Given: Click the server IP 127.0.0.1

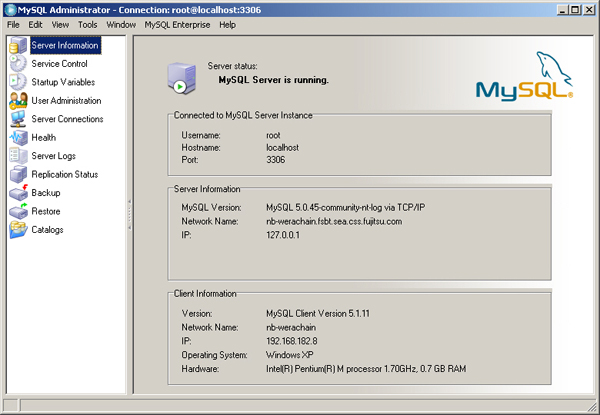Looking at the screenshot, I should pos(283,235).
